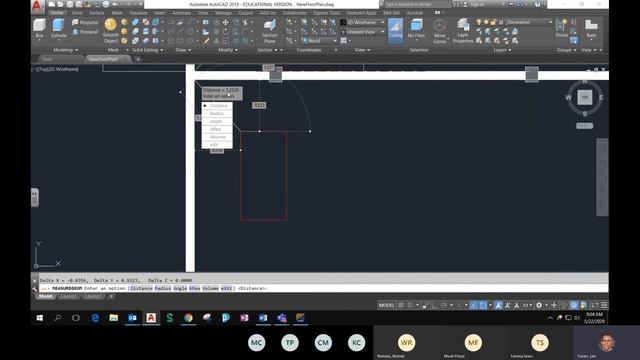The width and height of the screenshot is (640, 360).
Task: Choose Angle in the measure popup
Action: point(217,121)
